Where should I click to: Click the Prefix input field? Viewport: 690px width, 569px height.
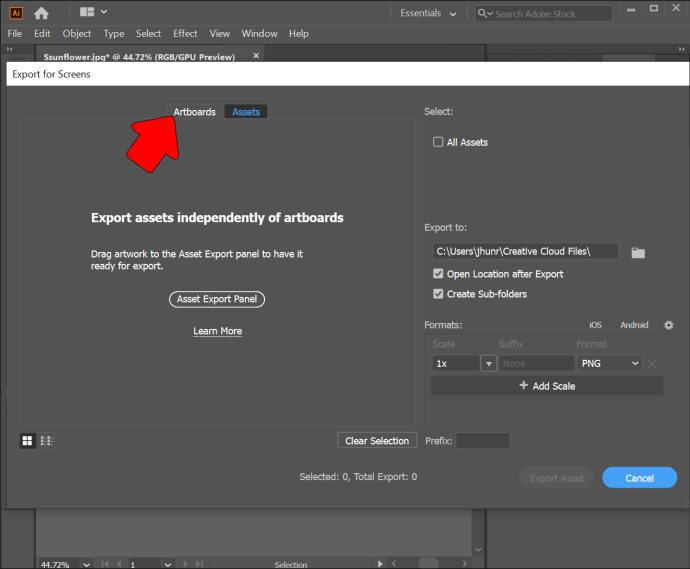pos(483,441)
